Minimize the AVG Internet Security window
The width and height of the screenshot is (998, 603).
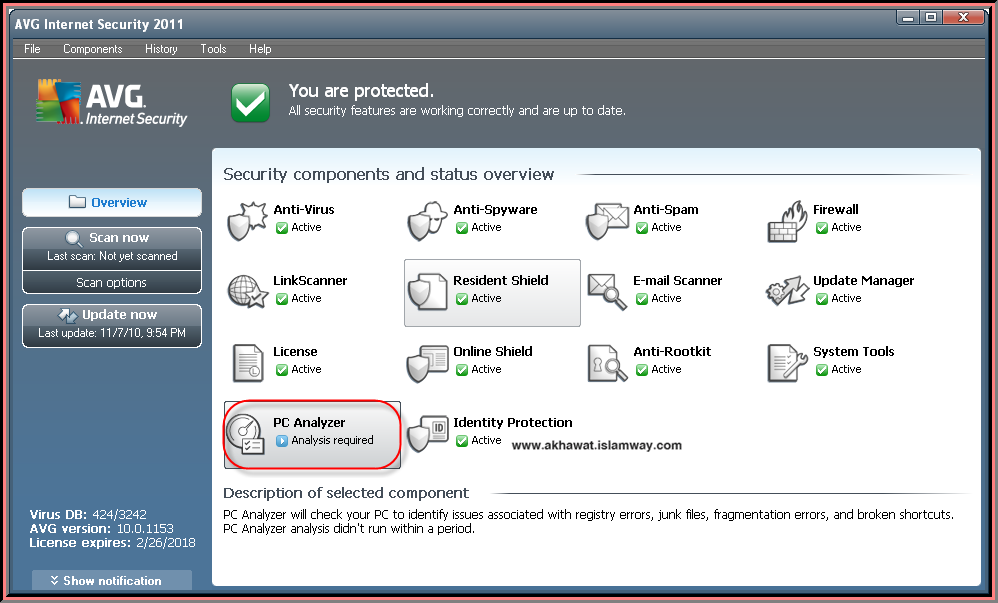coord(908,18)
